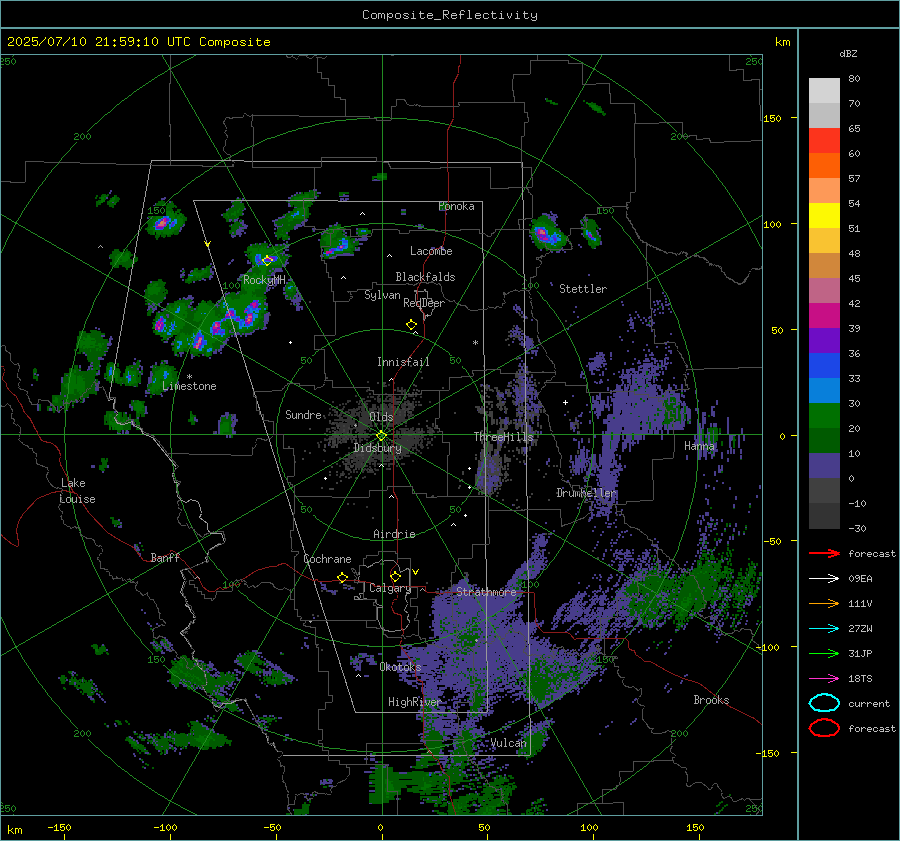
Task: Click the Banff town label
Action: 165,558
